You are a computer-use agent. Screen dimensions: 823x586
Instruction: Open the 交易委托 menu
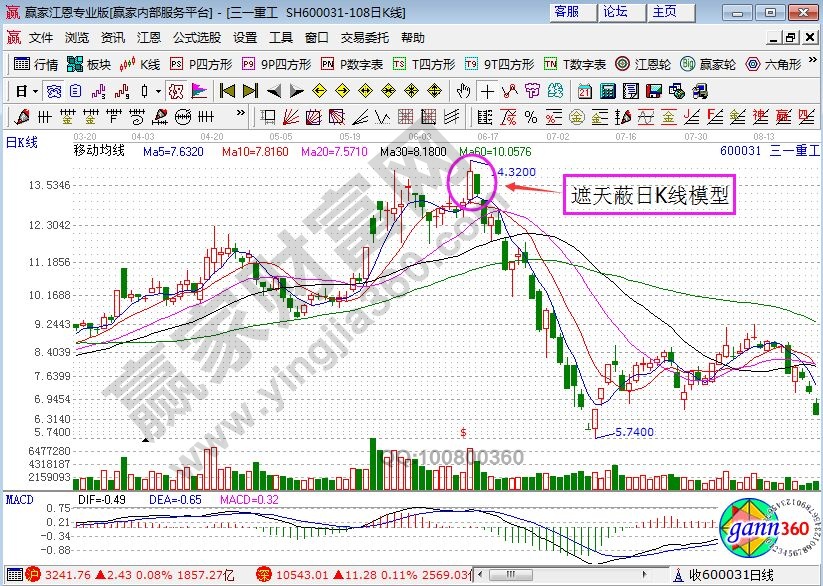pos(366,38)
